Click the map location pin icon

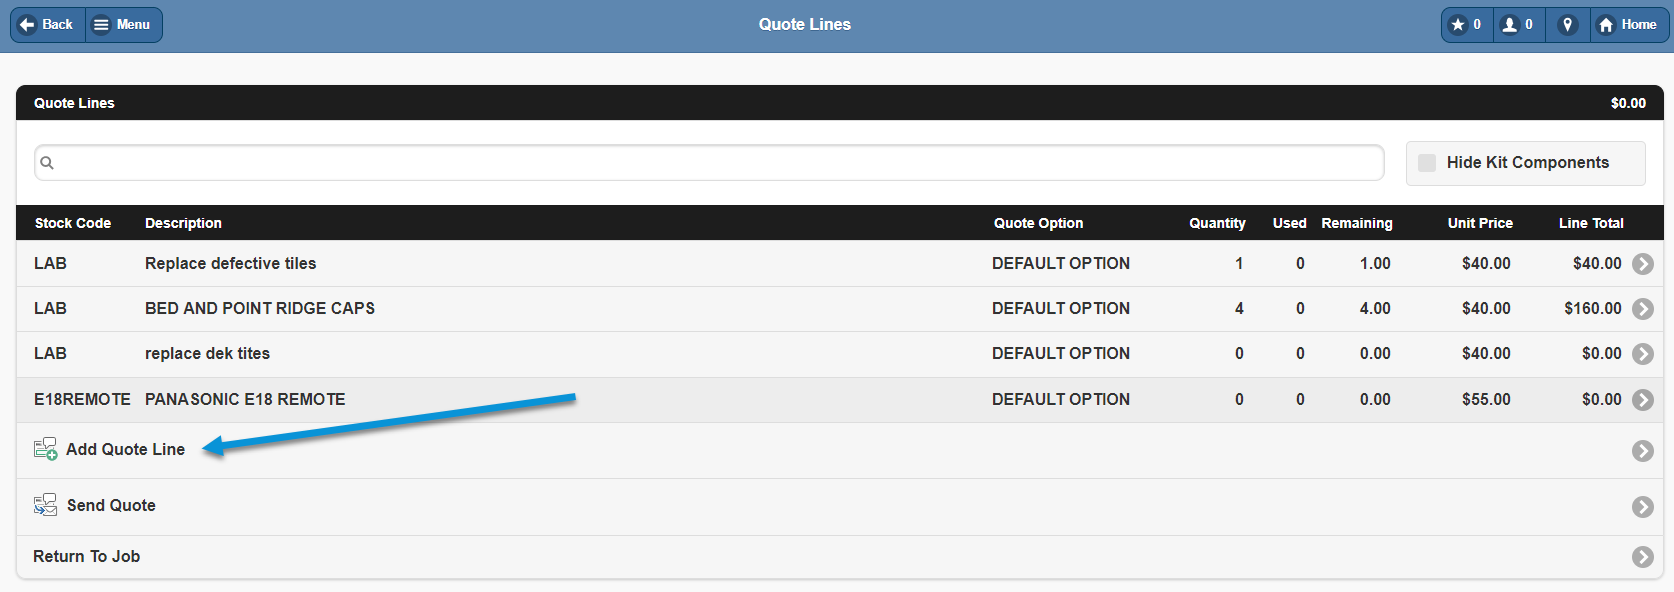(x=1568, y=25)
